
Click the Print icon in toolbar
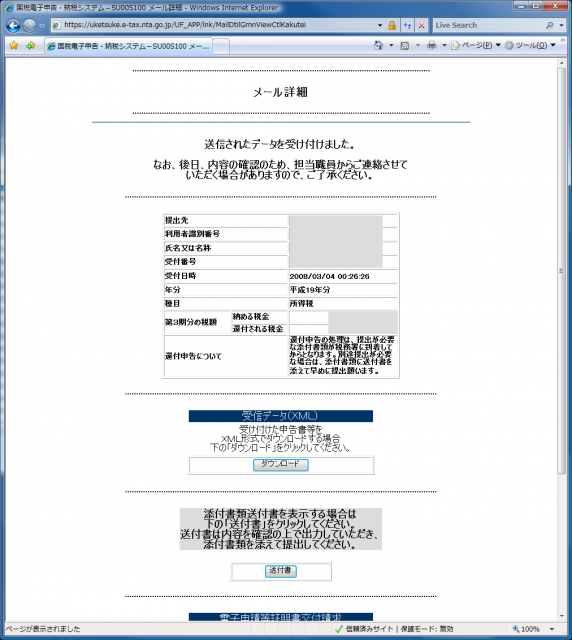pyautogui.click(x=432, y=45)
